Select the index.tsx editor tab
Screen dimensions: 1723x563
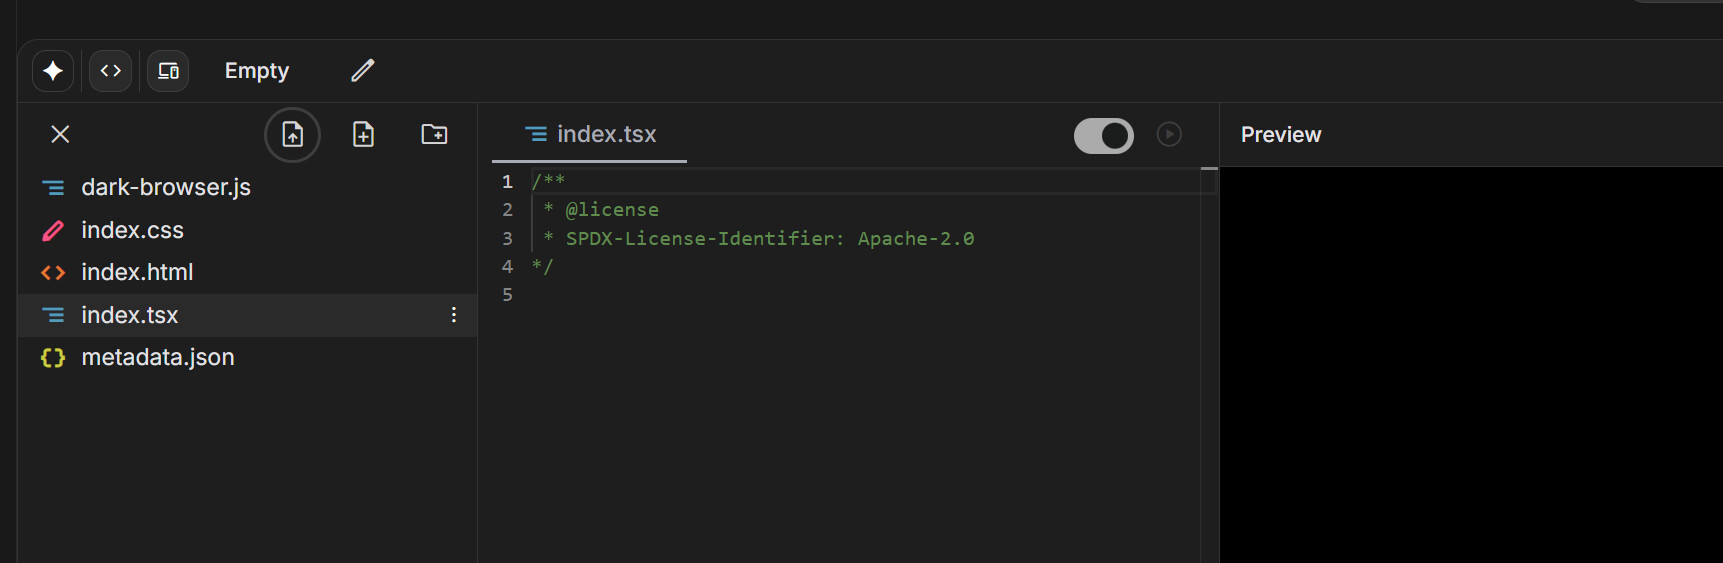[591, 134]
